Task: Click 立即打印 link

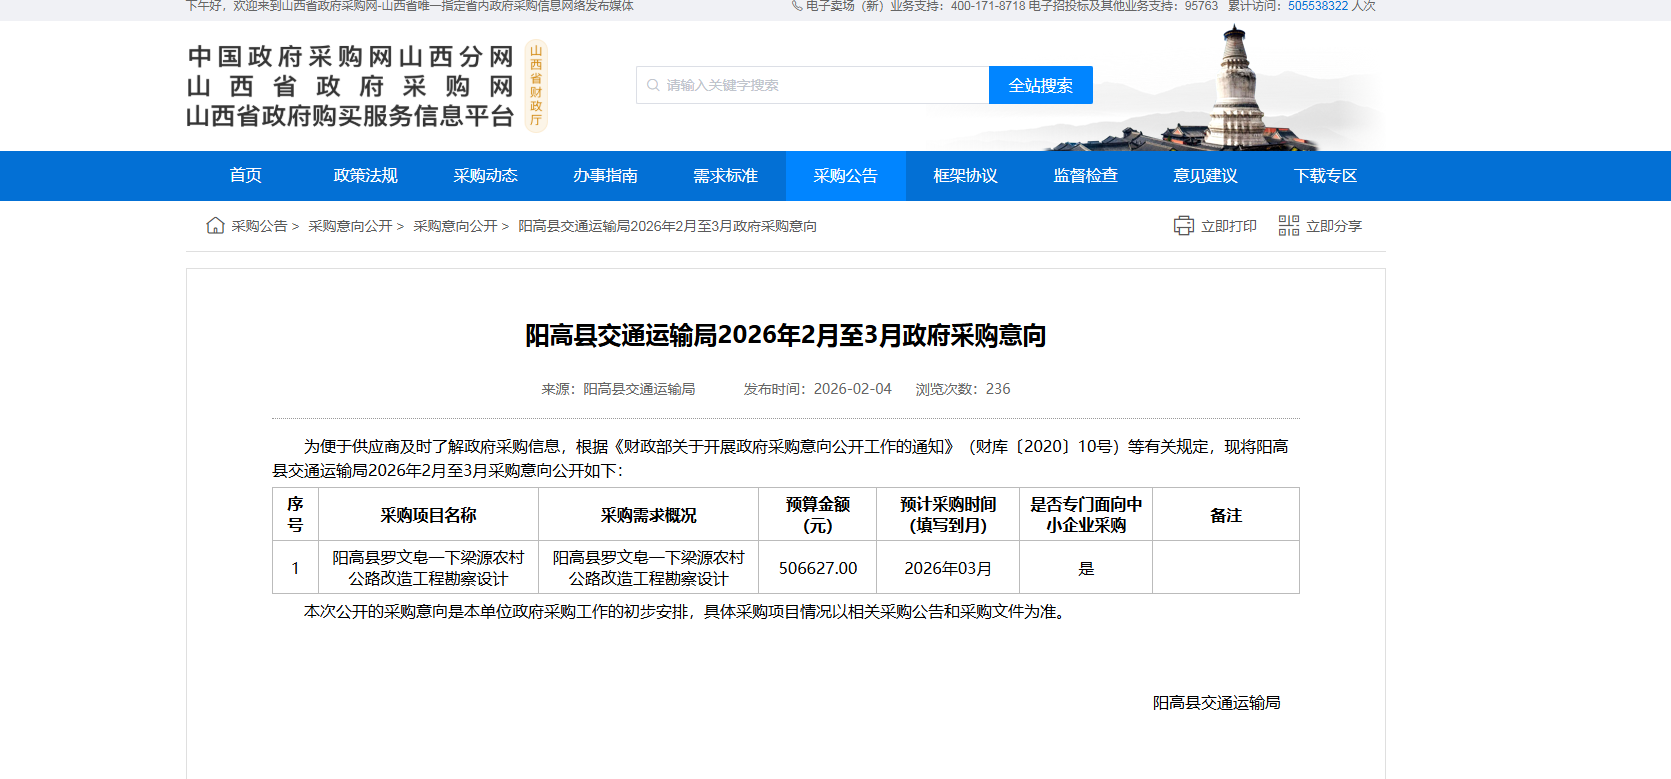Action: 1228,227
